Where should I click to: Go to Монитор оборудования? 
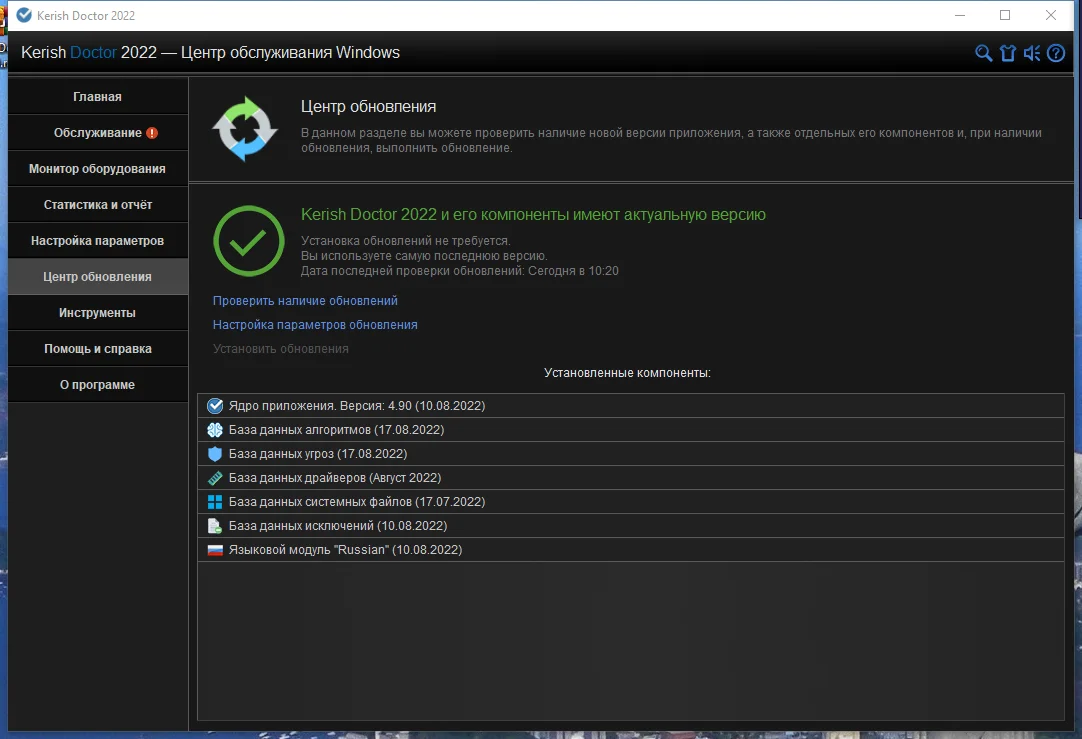[x=97, y=168]
